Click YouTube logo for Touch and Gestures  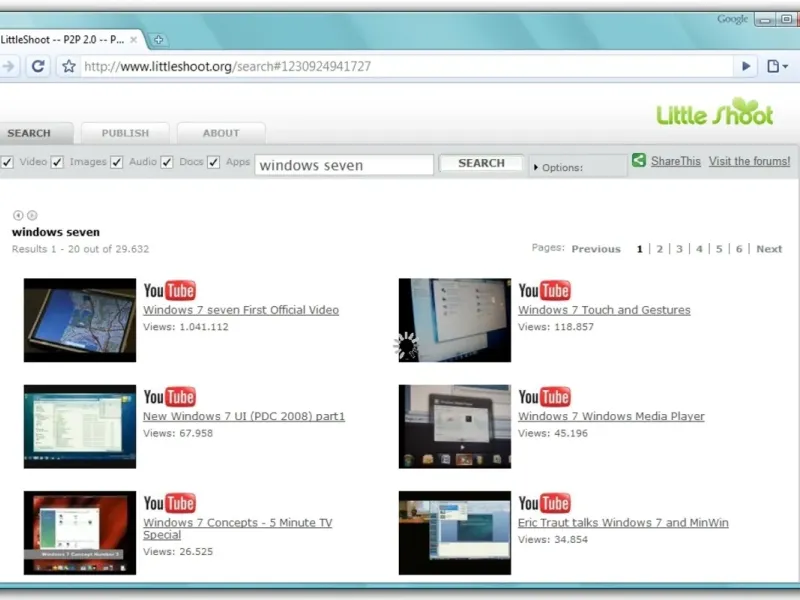tap(544, 291)
